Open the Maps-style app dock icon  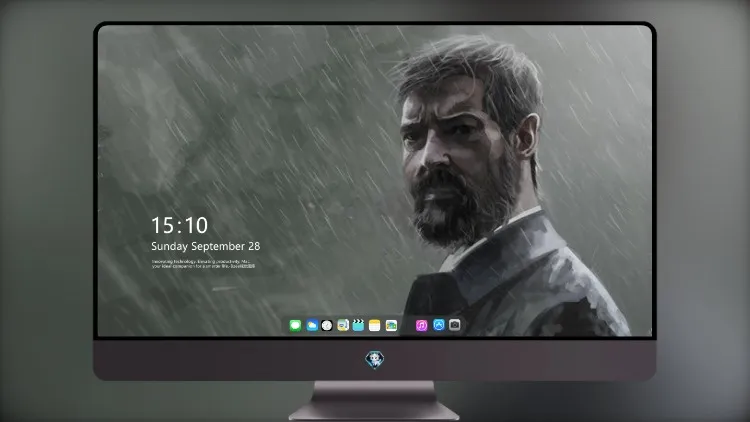coord(343,325)
